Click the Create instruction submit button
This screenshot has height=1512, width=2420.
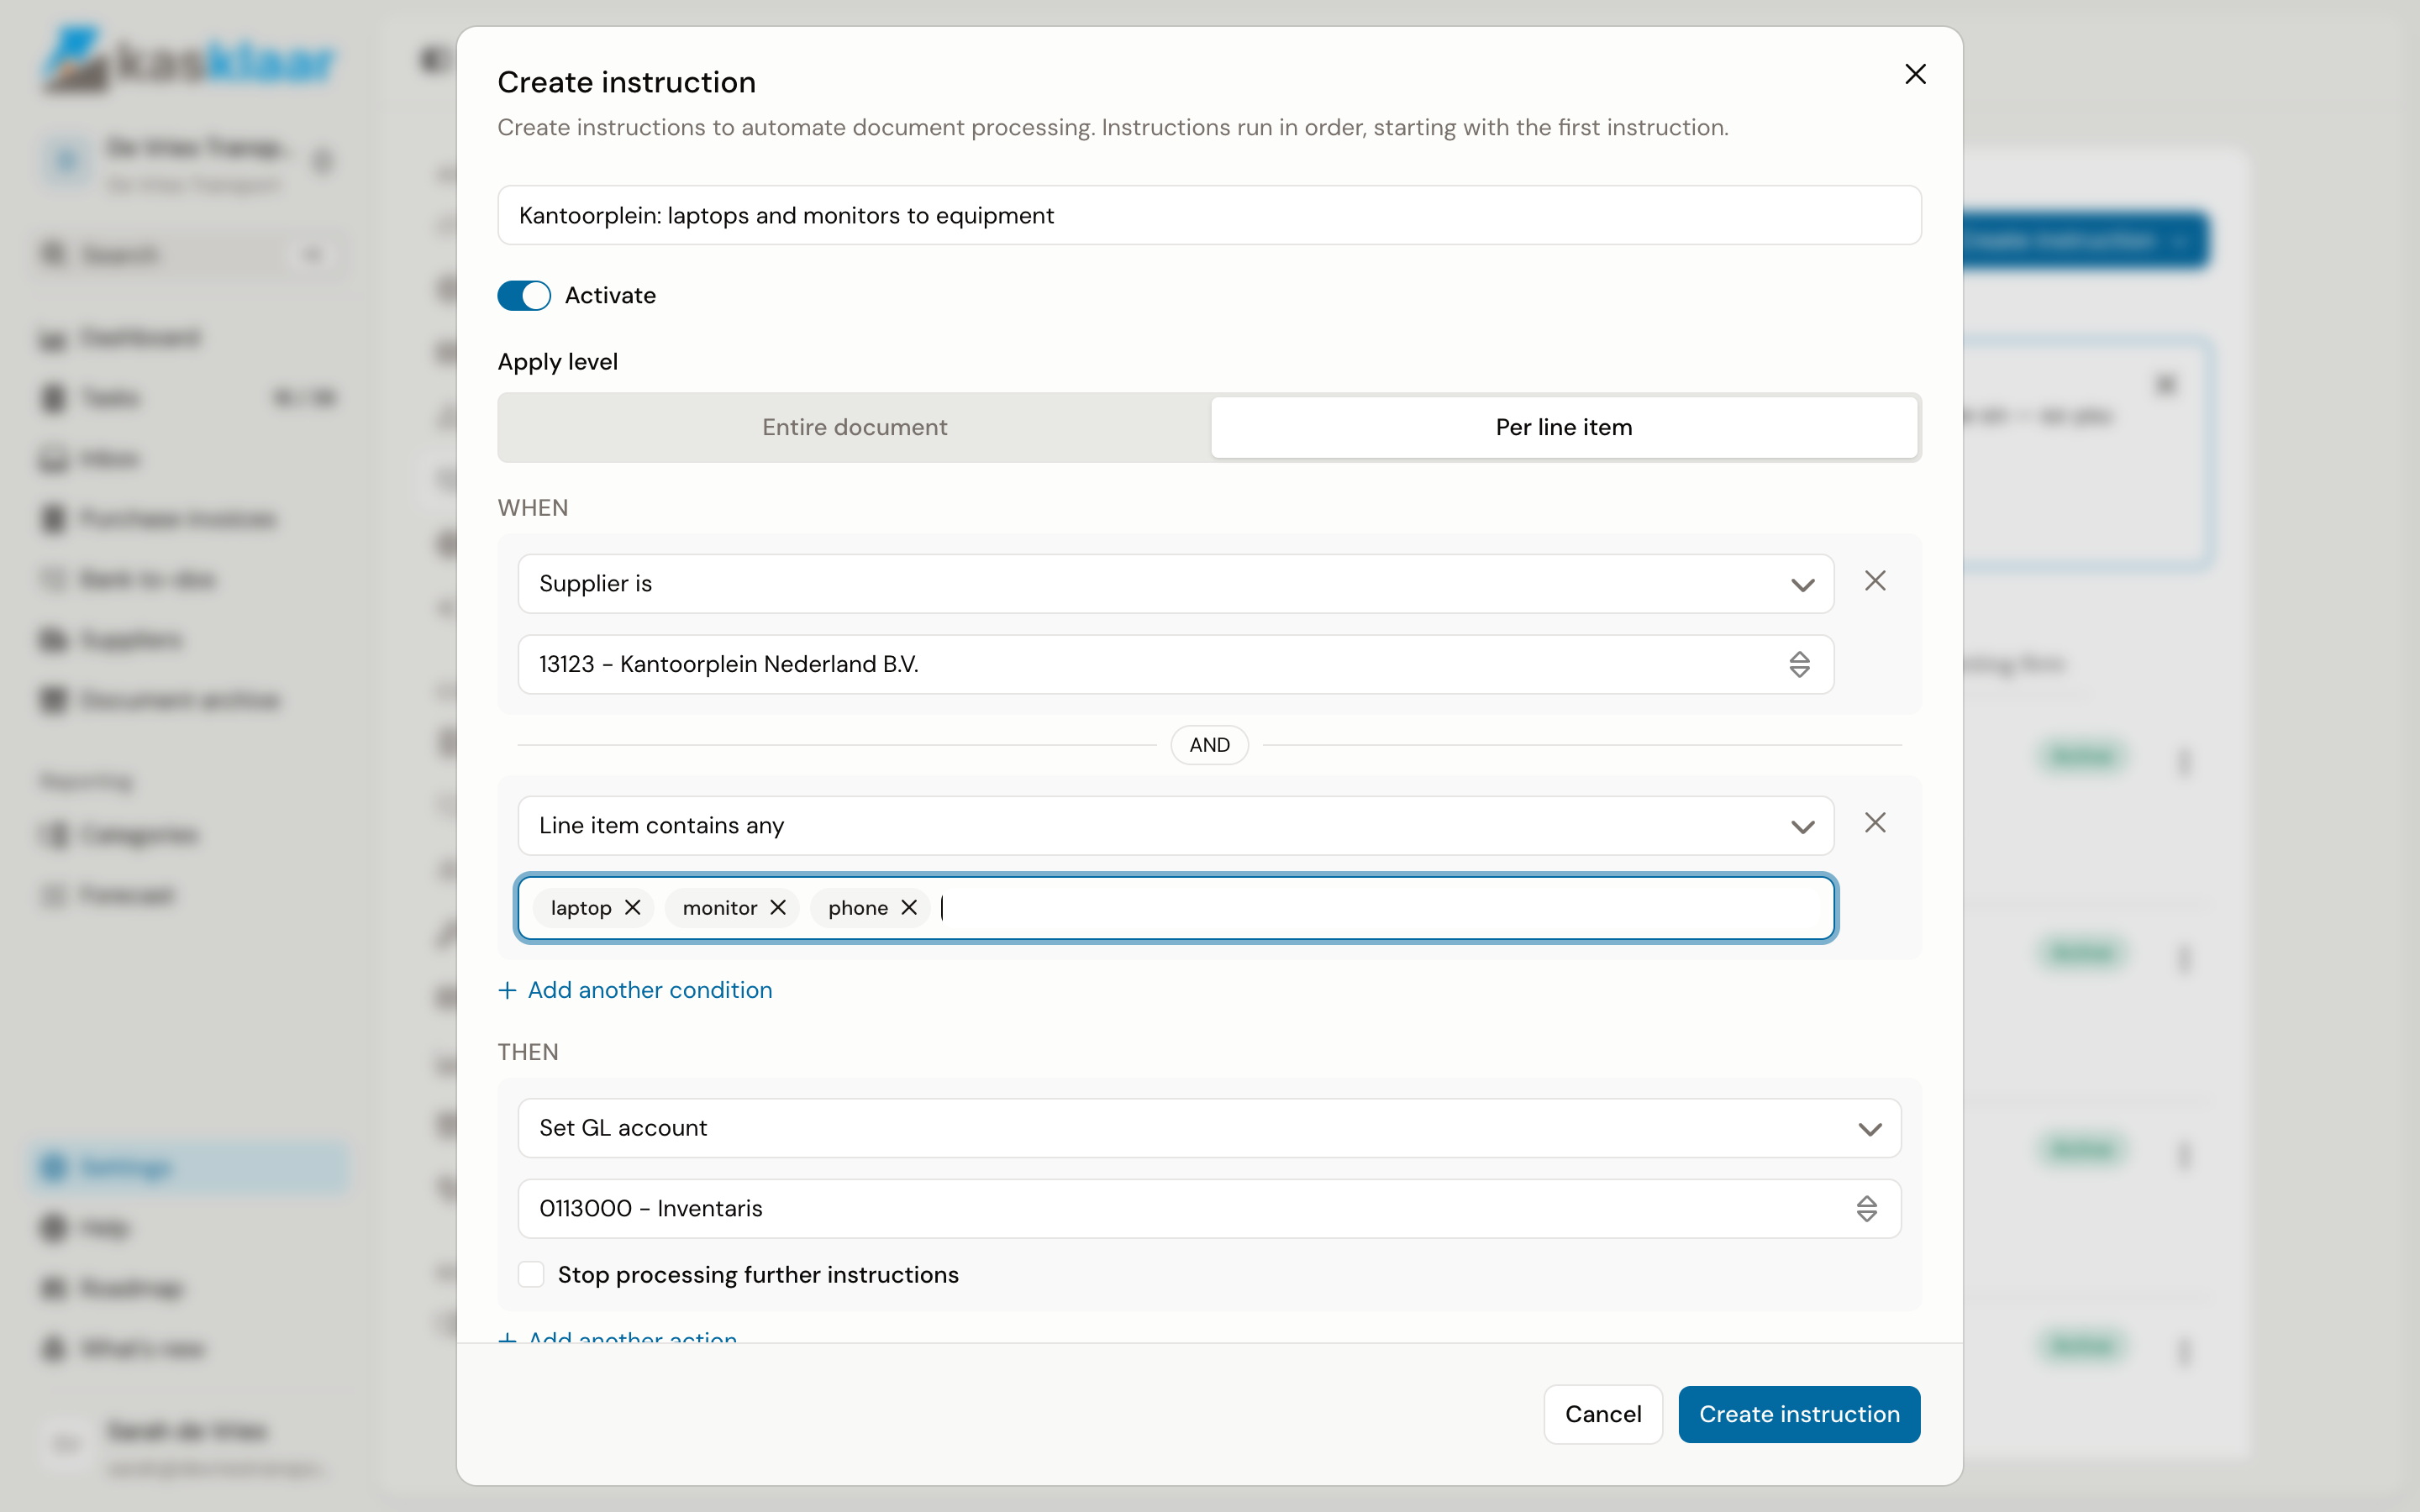click(x=1799, y=1414)
